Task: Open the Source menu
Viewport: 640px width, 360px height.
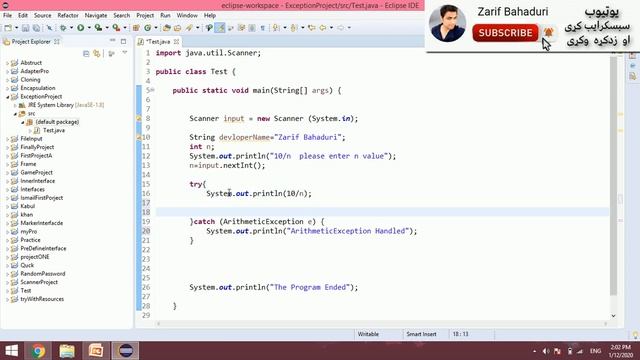Action: (42, 15)
